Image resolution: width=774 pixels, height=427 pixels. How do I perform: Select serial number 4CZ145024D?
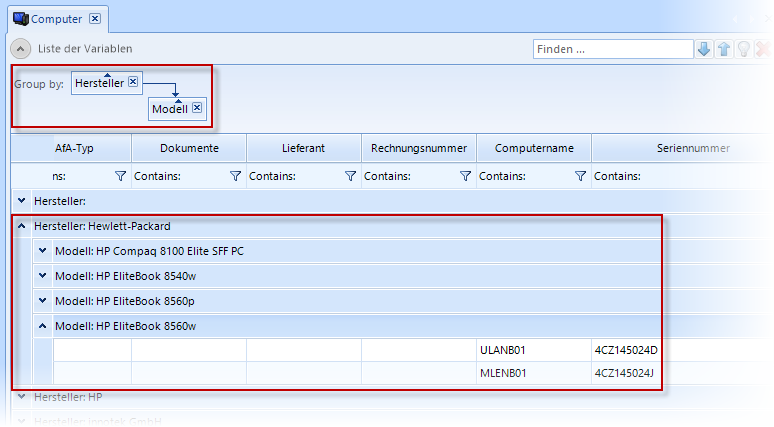click(626, 350)
